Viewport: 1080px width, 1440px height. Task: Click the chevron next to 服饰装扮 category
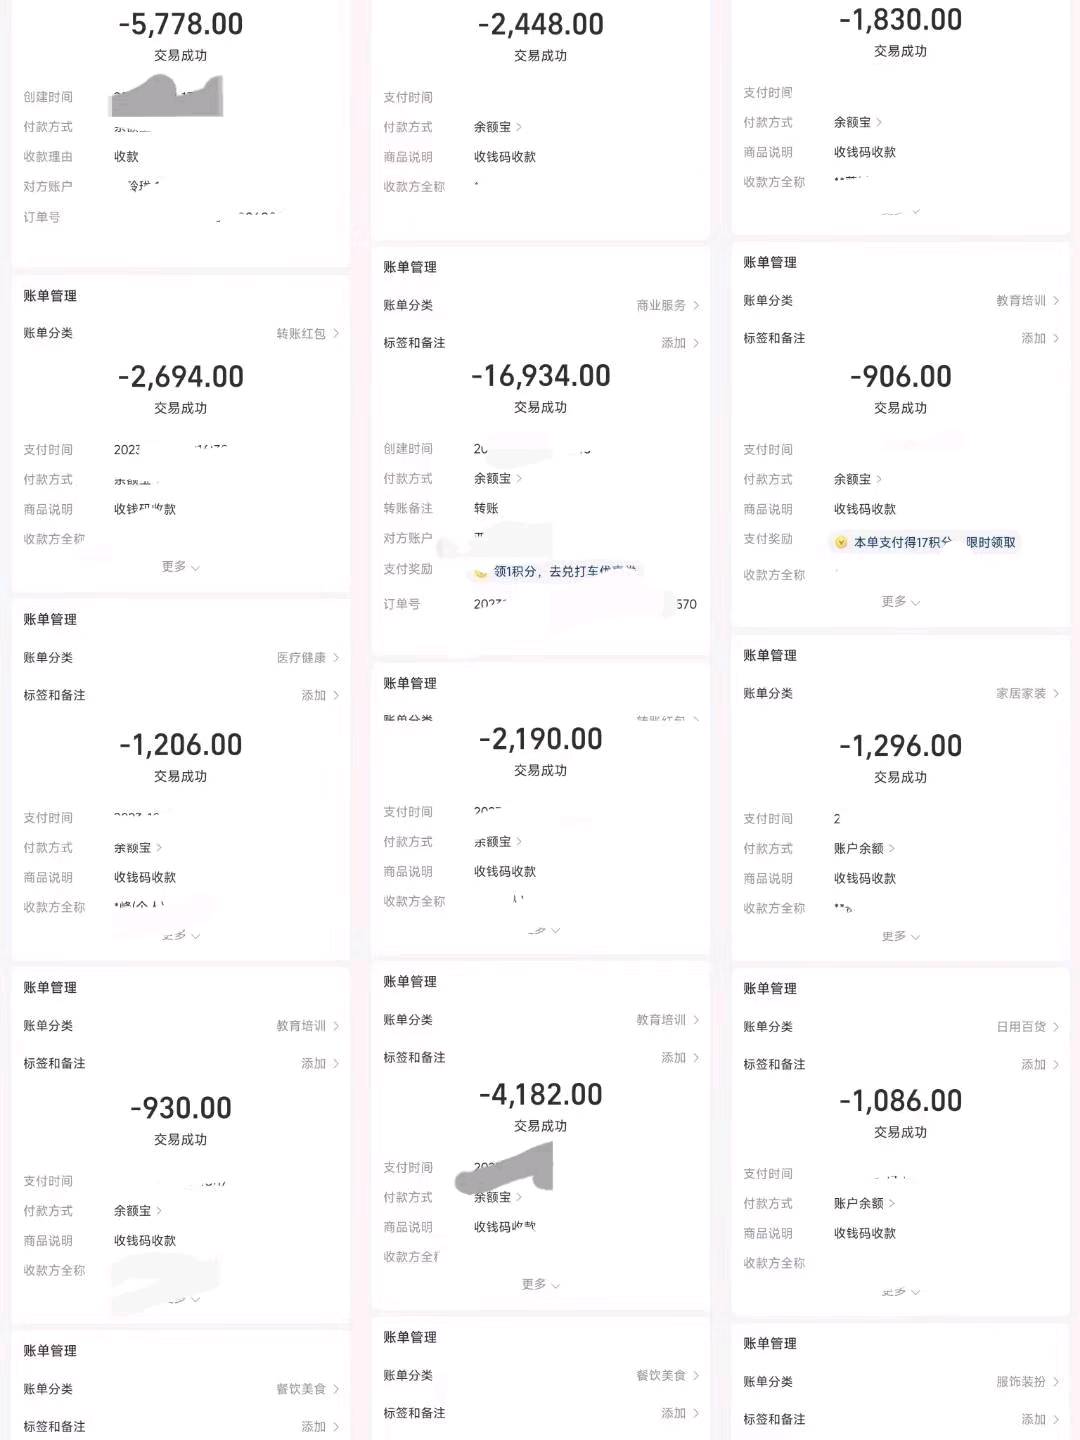pos(1056,1382)
